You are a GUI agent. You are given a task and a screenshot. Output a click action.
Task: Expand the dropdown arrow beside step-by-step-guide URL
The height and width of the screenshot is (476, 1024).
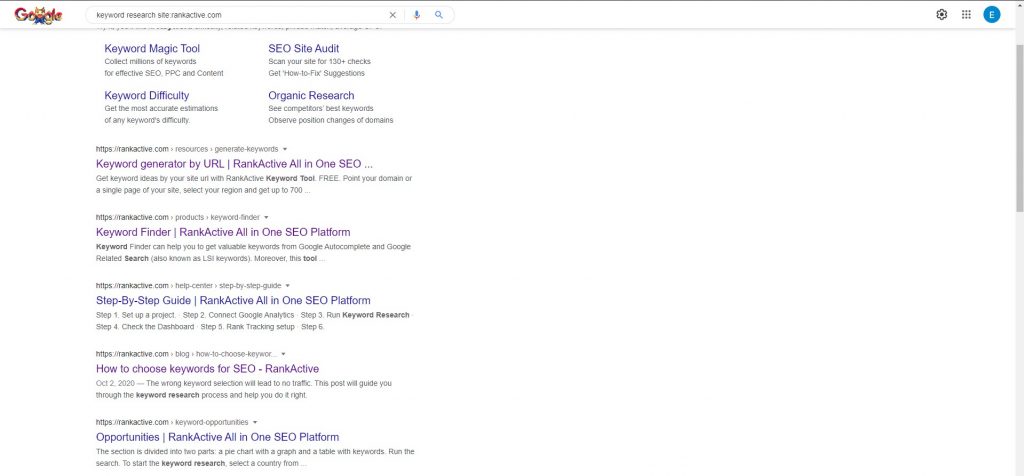(x=288, y=285)
